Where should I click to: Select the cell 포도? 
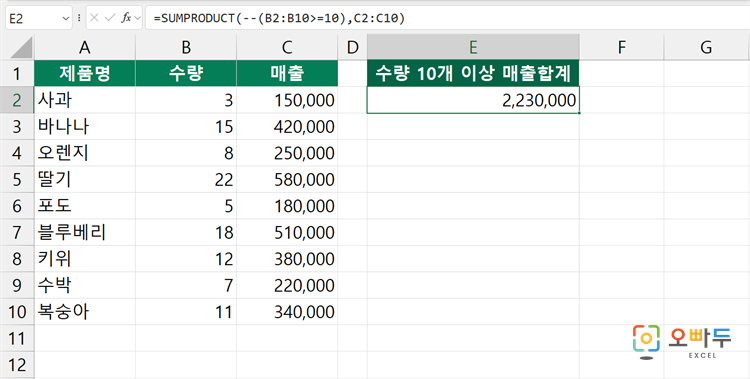pyautogui.click(x=85, y=206)
